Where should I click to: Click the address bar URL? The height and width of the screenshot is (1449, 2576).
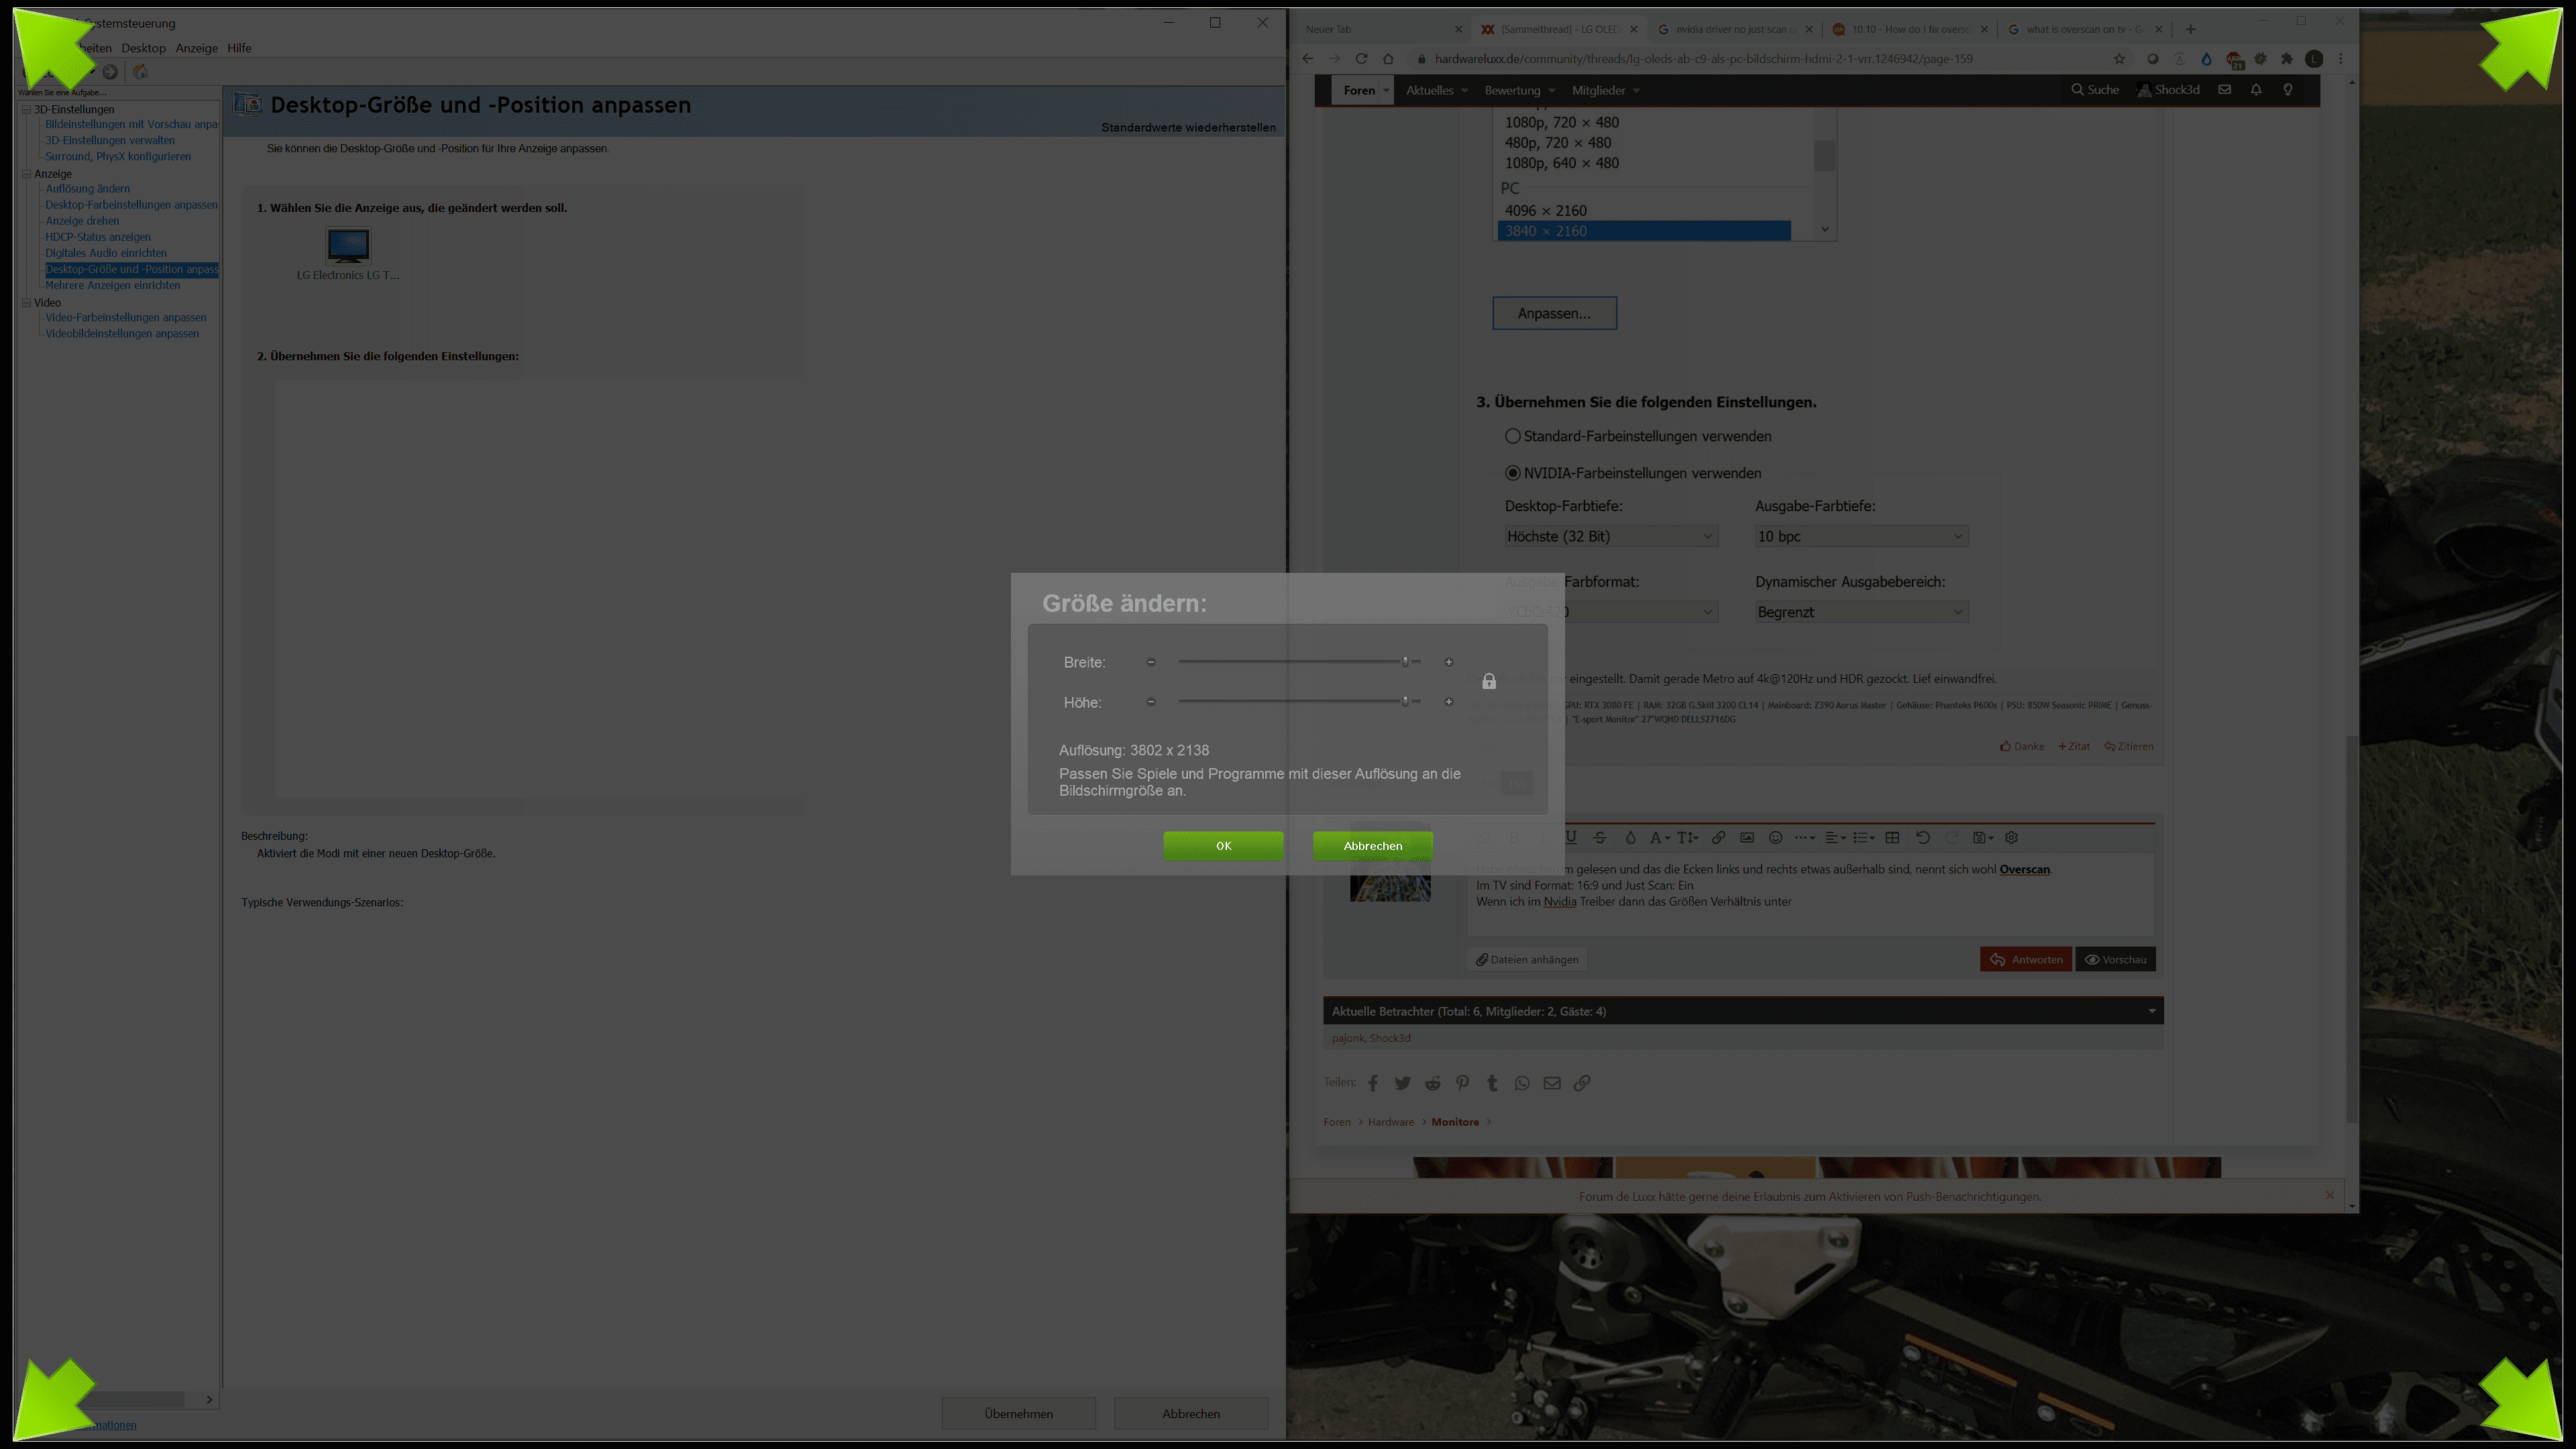point(1703,59)
